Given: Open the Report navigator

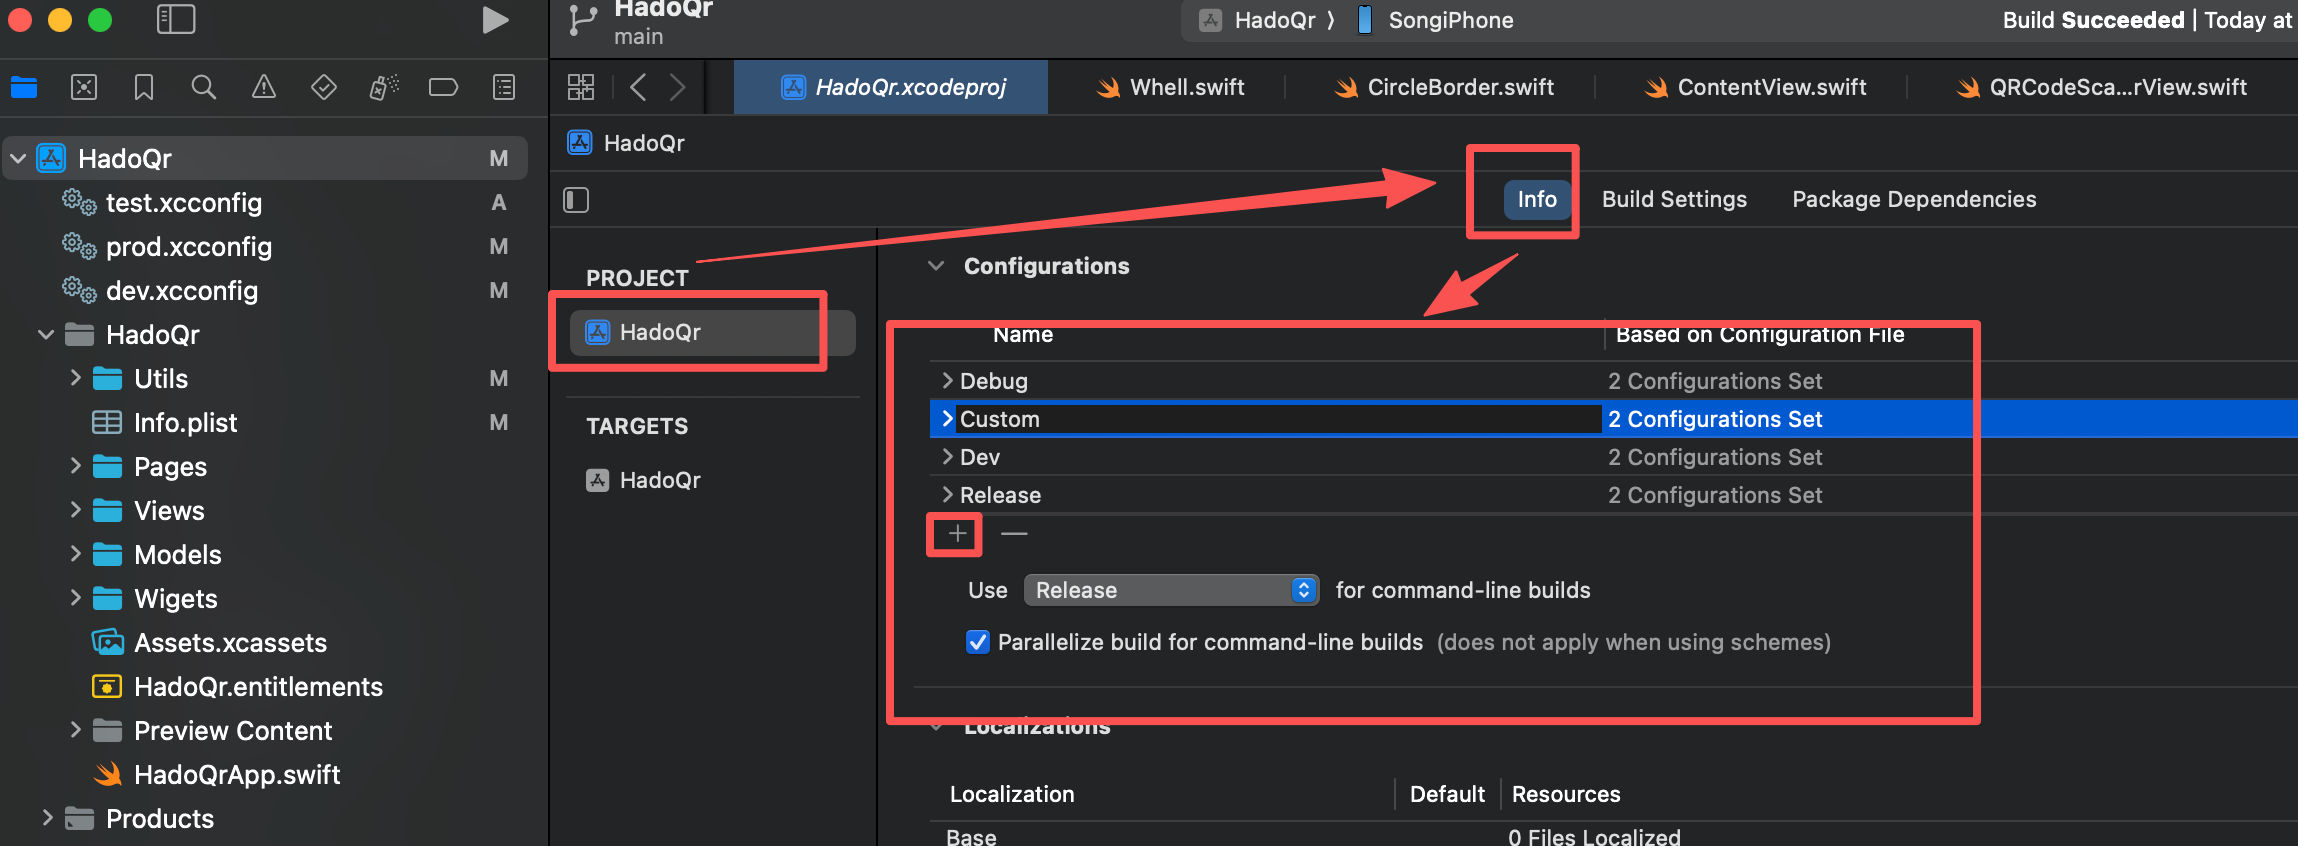Looking at the screenshot, I should click(504, 88).
